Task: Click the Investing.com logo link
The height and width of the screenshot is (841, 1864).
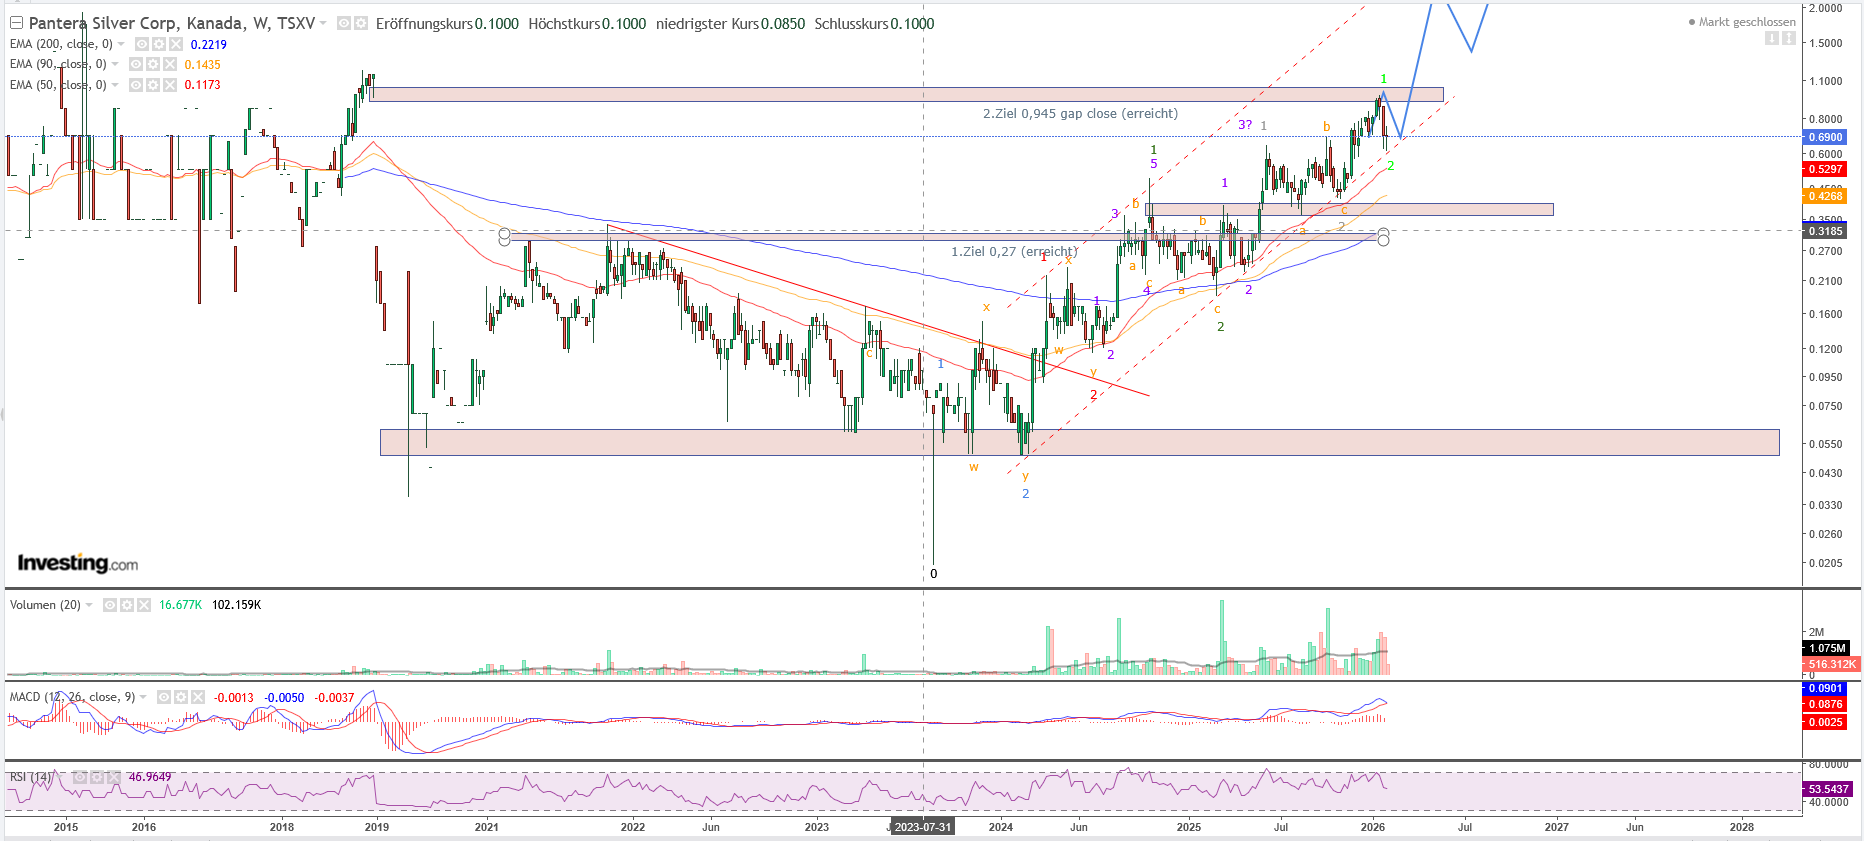Action: pos(78,563)
